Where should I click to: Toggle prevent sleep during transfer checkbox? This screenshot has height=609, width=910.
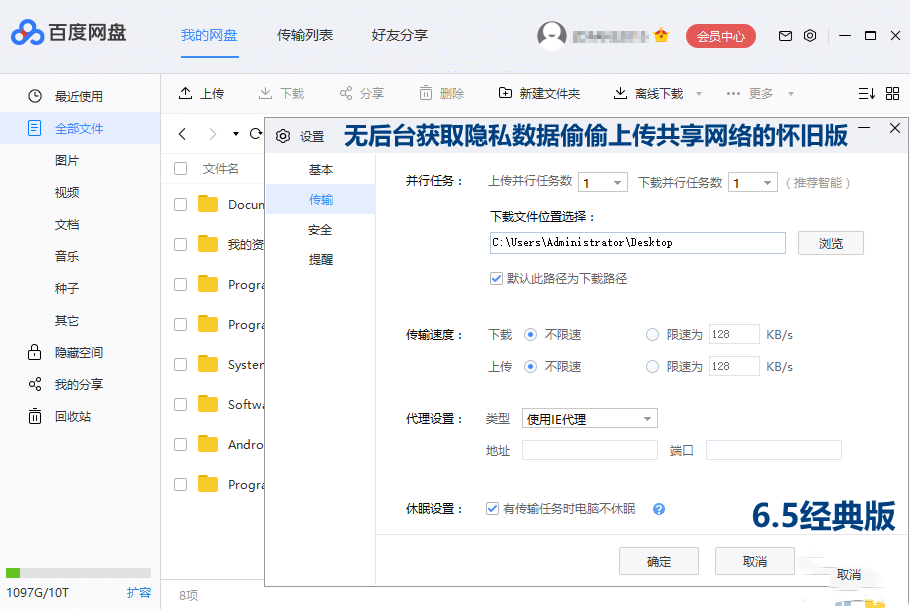[492, 509]
